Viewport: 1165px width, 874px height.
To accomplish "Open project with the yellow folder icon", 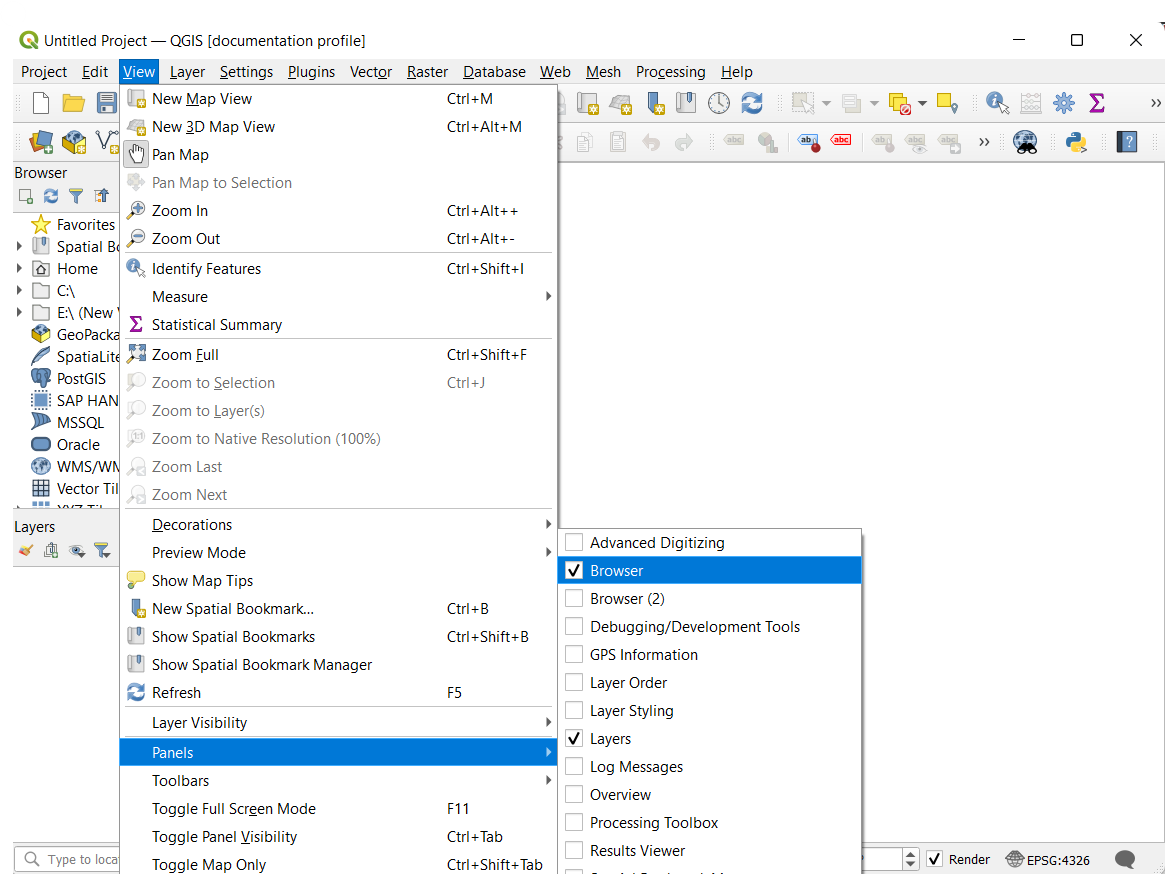I will (73, 103).
